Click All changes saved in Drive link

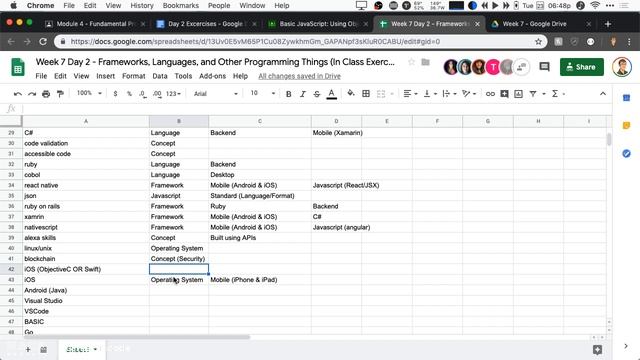tap(299, 76)
